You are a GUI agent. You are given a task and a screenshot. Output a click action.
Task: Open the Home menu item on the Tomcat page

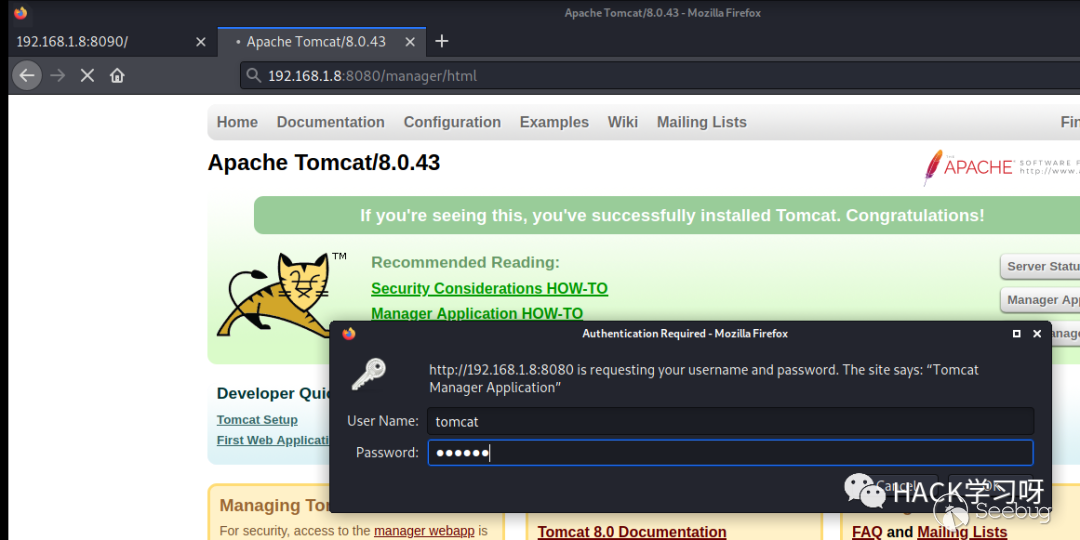237,122
